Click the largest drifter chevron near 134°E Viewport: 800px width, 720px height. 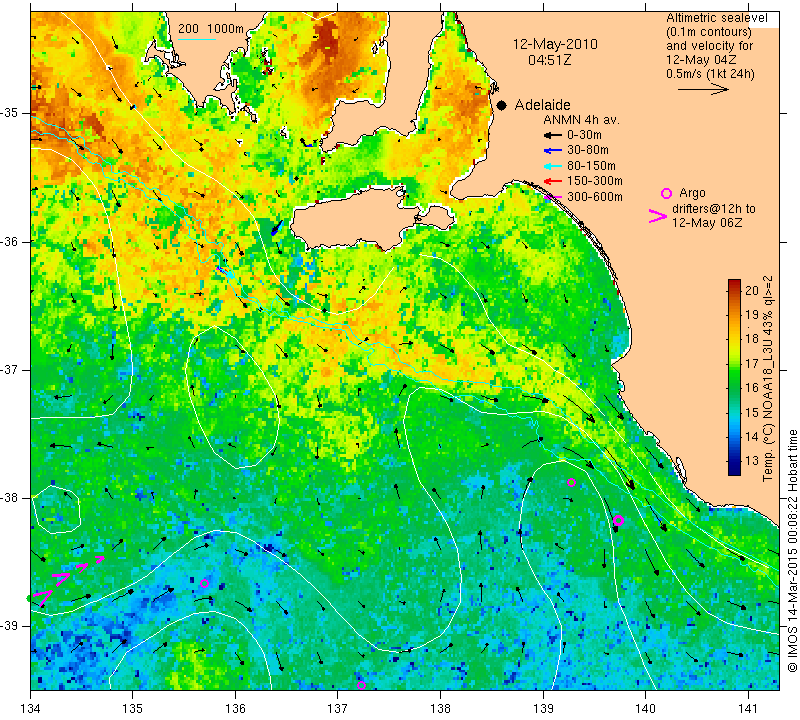(43, 598)
